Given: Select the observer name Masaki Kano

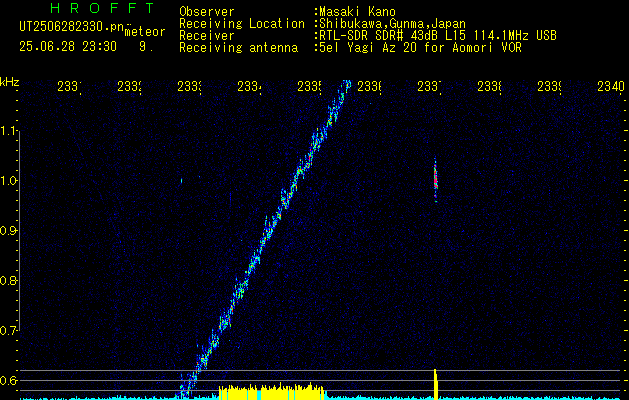Looking at the screenshot, I should click(355, 12).
